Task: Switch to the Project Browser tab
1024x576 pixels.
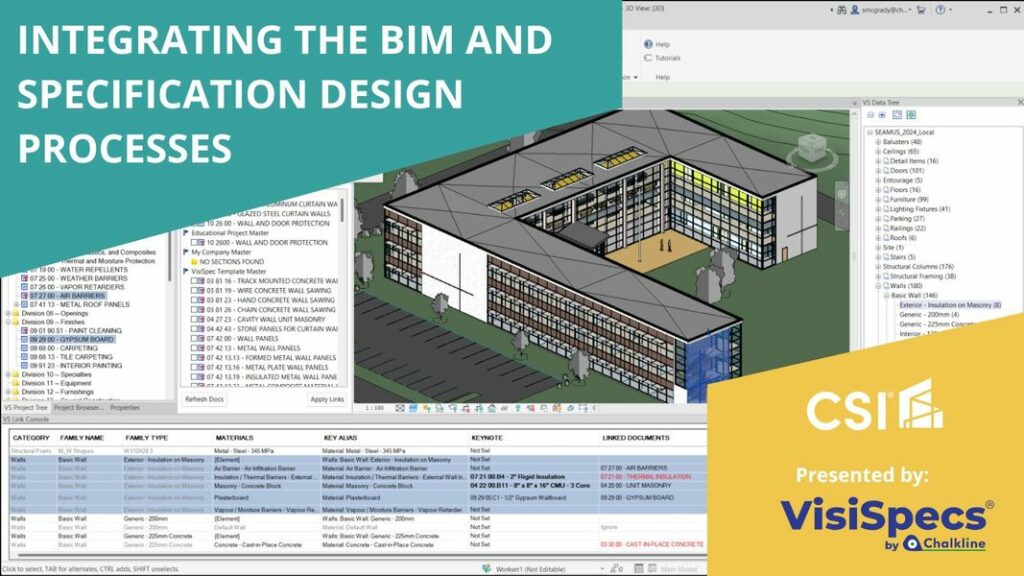Action: (78, 407)
